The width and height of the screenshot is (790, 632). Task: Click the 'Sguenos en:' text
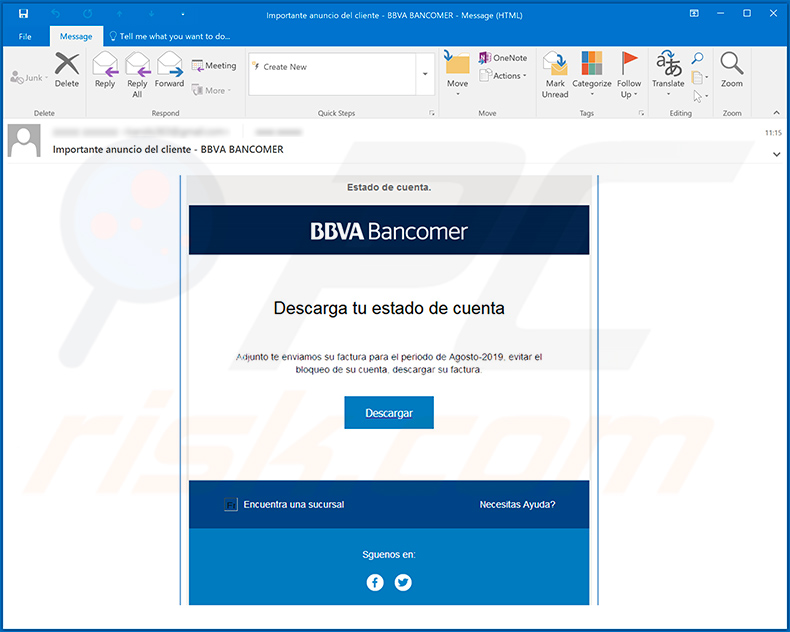point(389,555)
